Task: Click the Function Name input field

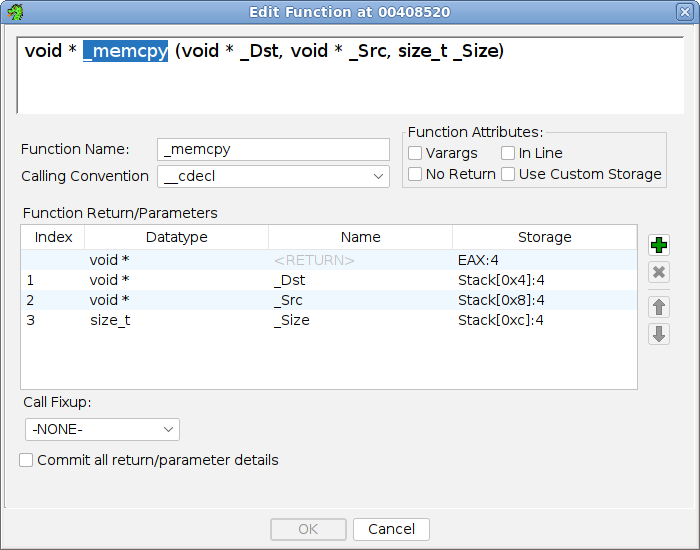Action: pyautogui.click(x=273, y=149)
